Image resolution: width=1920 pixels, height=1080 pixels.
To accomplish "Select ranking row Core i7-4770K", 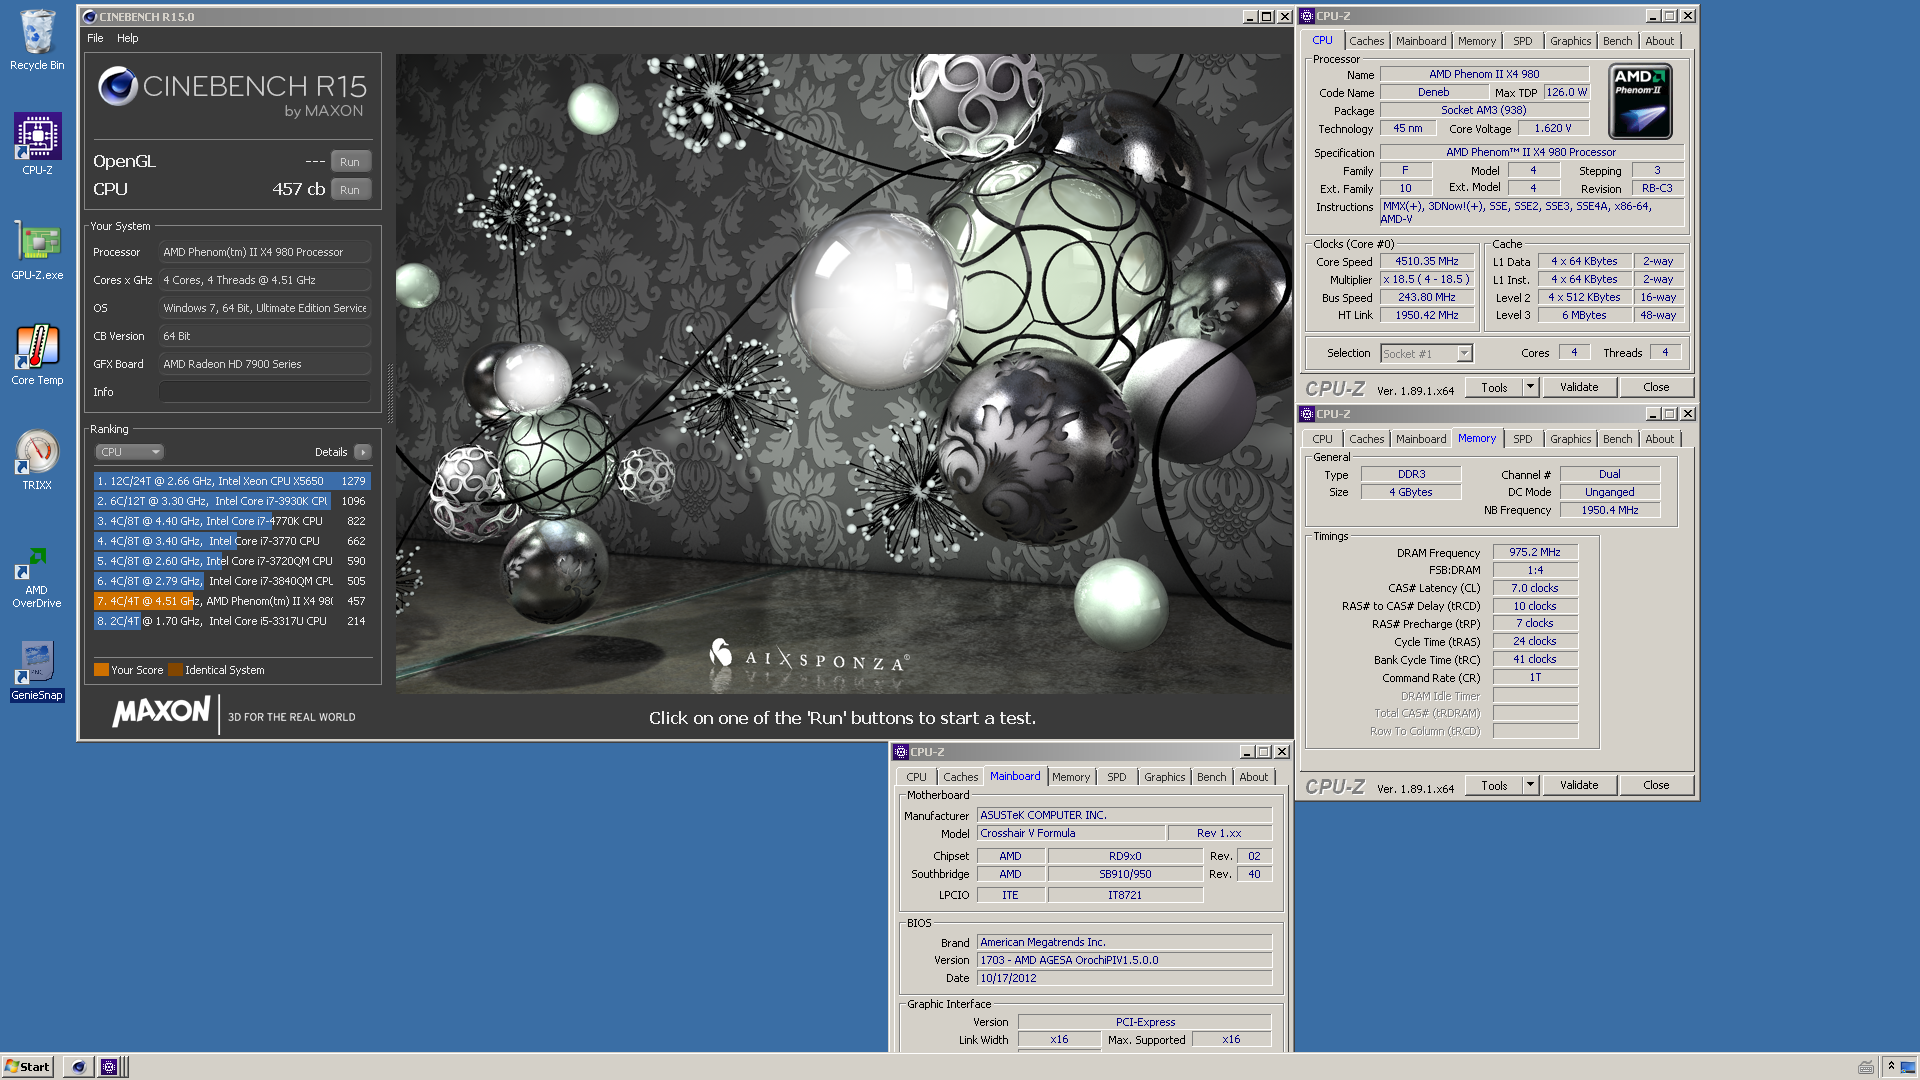I will coord(232,521).
